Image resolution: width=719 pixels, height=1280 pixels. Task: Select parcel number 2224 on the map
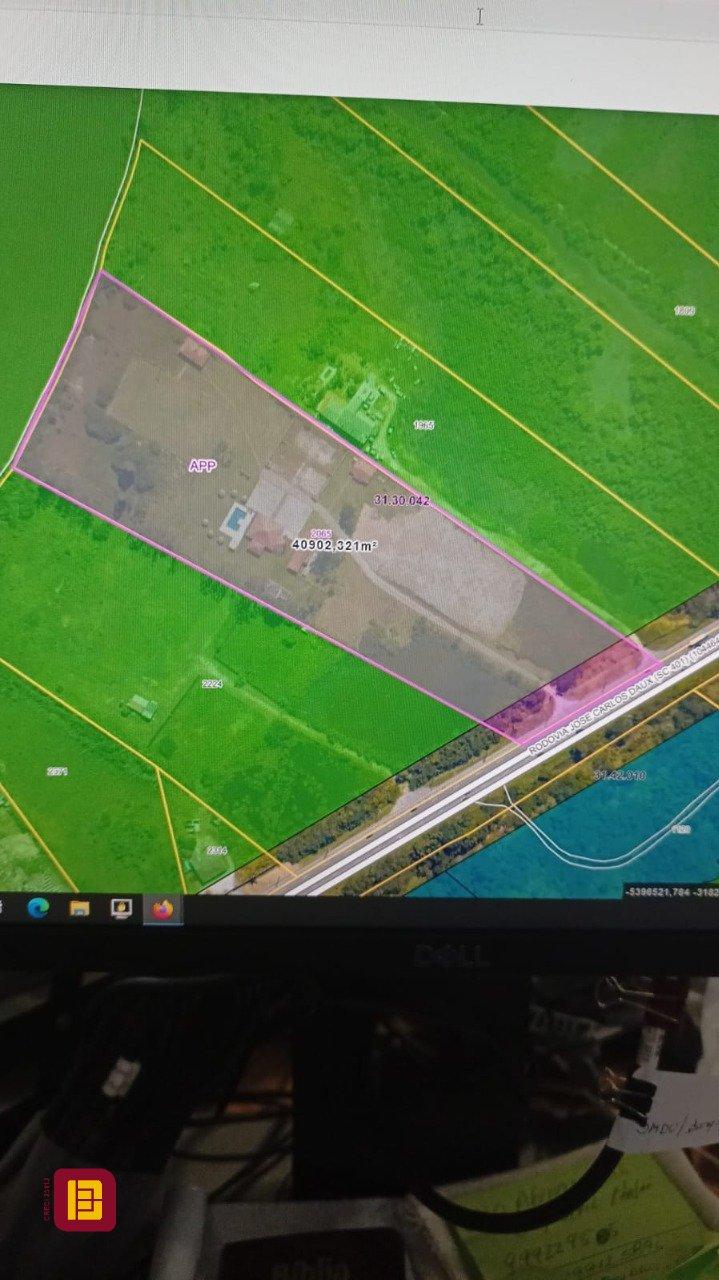tap(212, 684)
